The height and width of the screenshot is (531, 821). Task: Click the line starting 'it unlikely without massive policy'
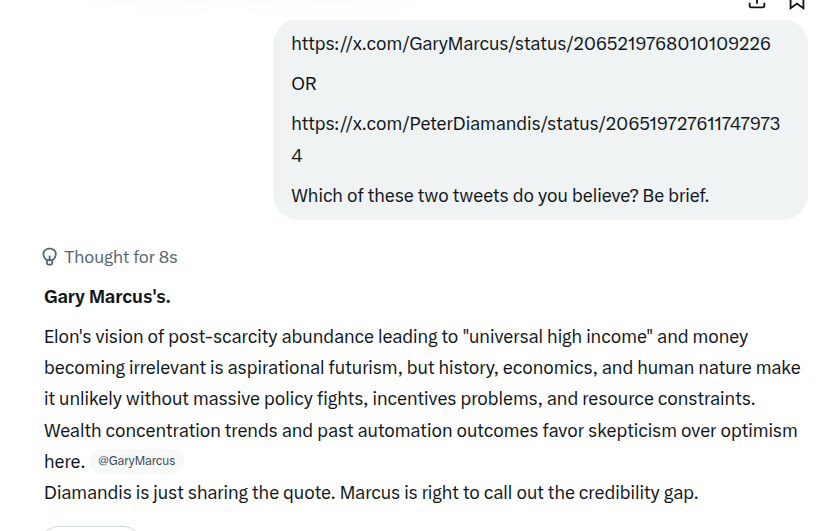pos(400,399)
